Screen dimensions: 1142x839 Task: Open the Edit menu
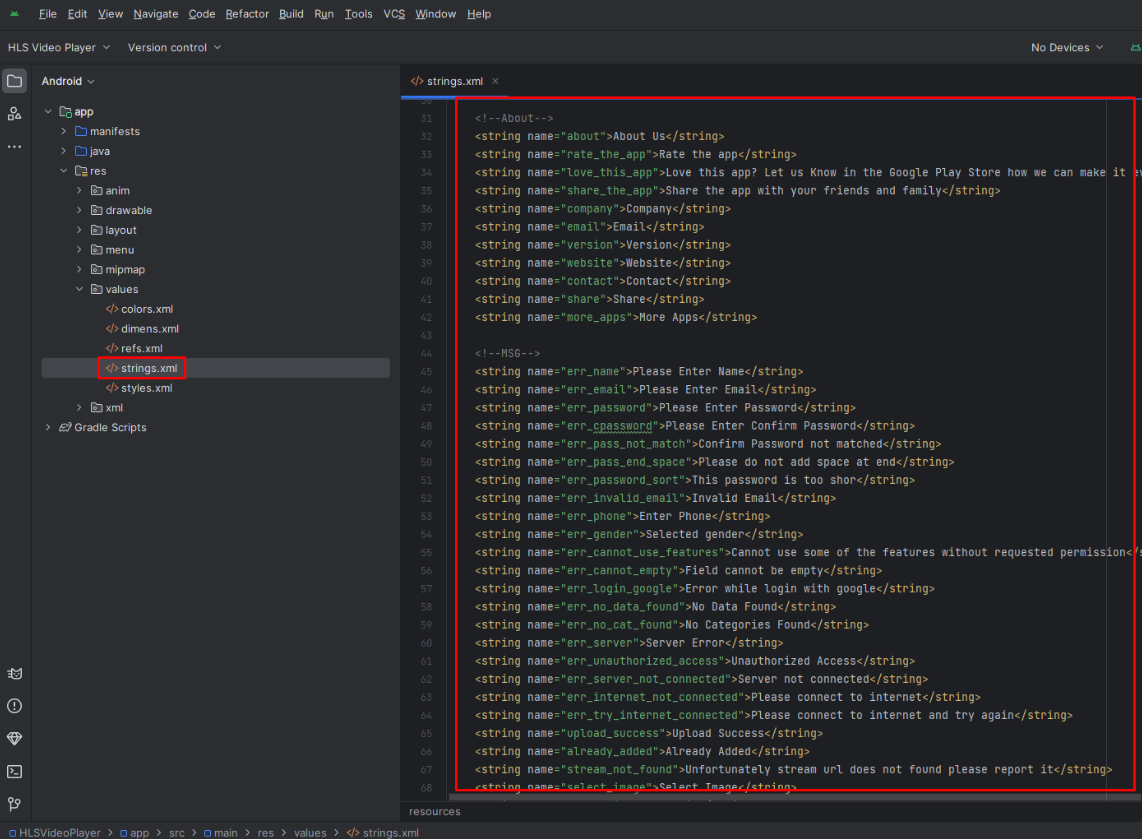[77, 14]
